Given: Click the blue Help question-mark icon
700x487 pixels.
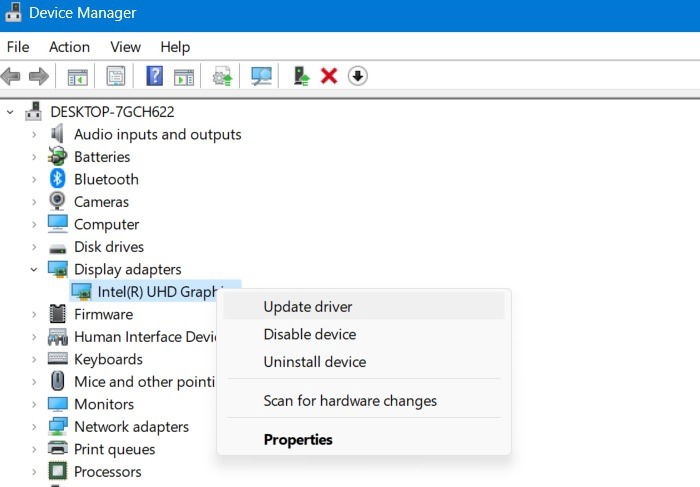Looking at the screenshot, I should [x=154, y=76].
